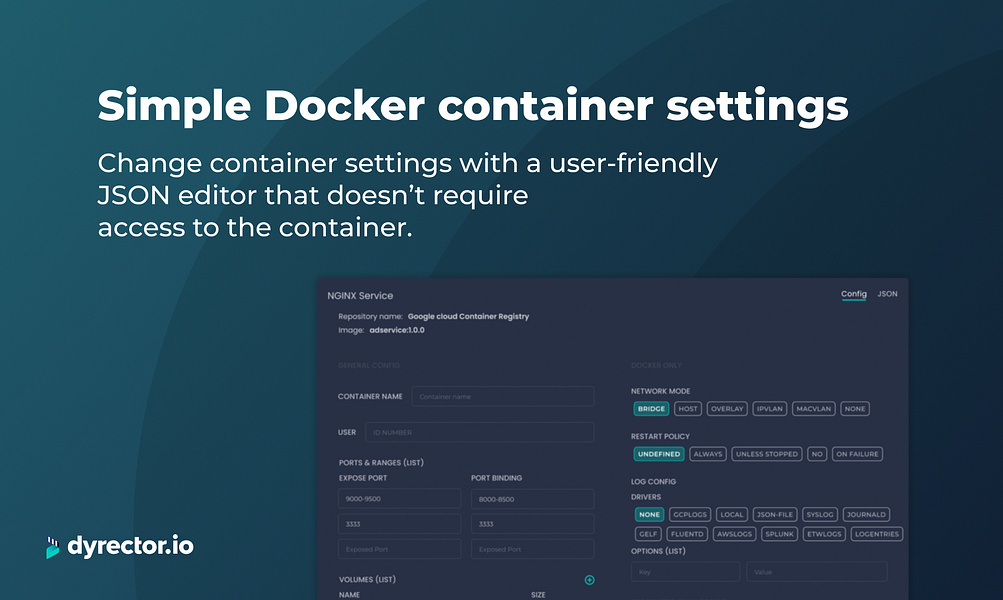Viewport: 1003px width, 600px height.
Task: Choose JSON-FILE log driver
Action: click(775, 514)
